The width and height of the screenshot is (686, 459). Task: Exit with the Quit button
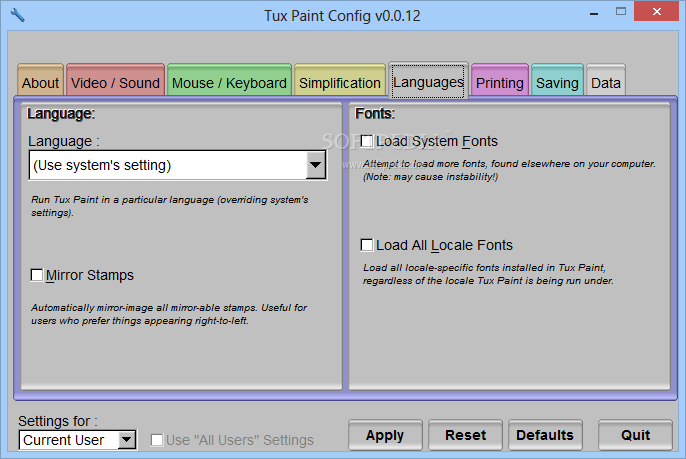[x=635, y=435]
